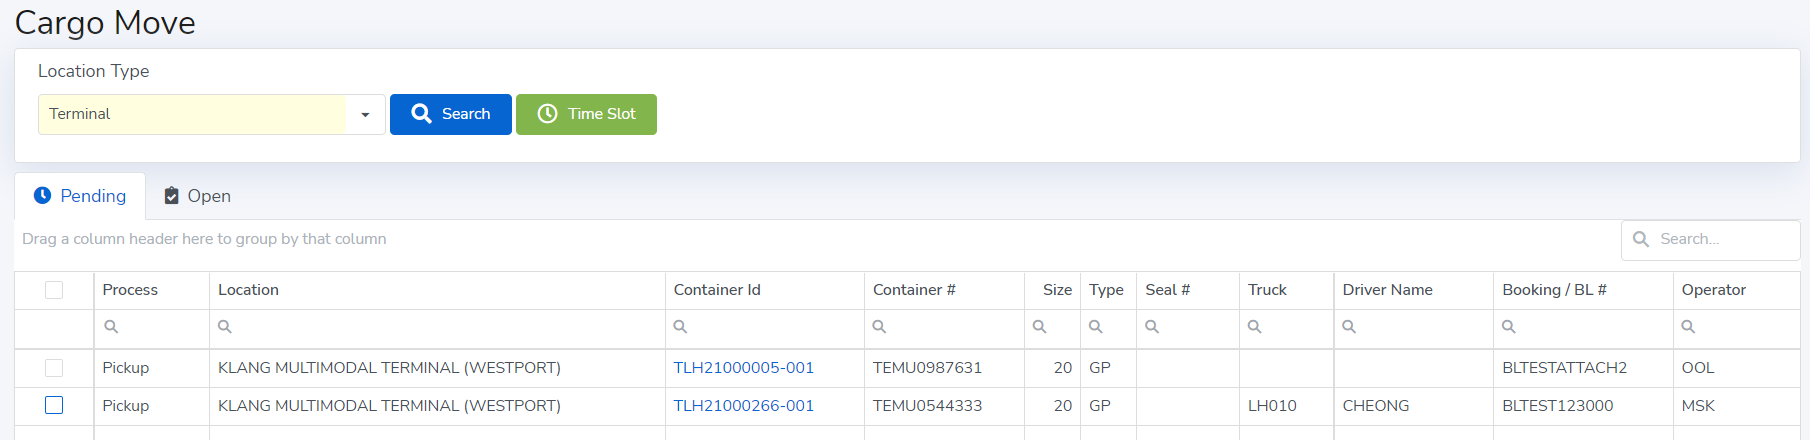
Task: Click the search icon under Location column
Action: point(225,327)
